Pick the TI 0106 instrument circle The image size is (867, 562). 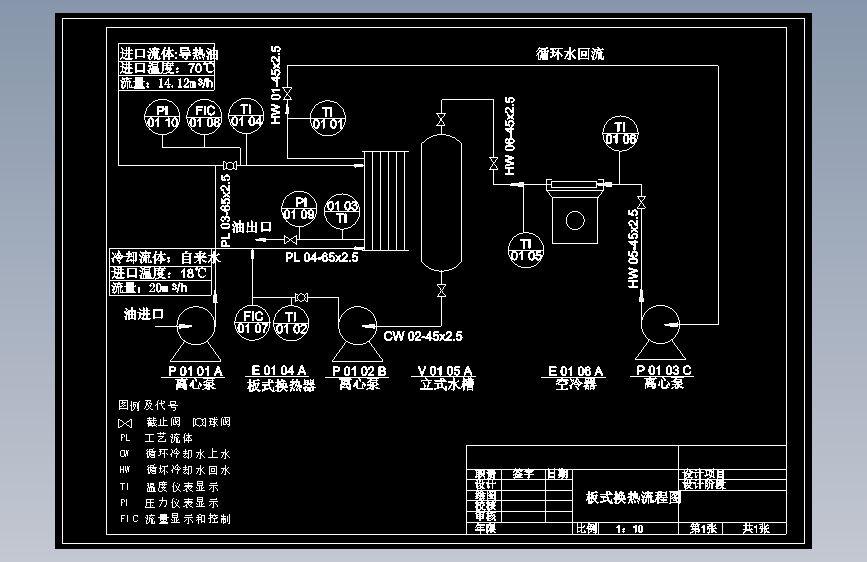click(x=620, y=133)
